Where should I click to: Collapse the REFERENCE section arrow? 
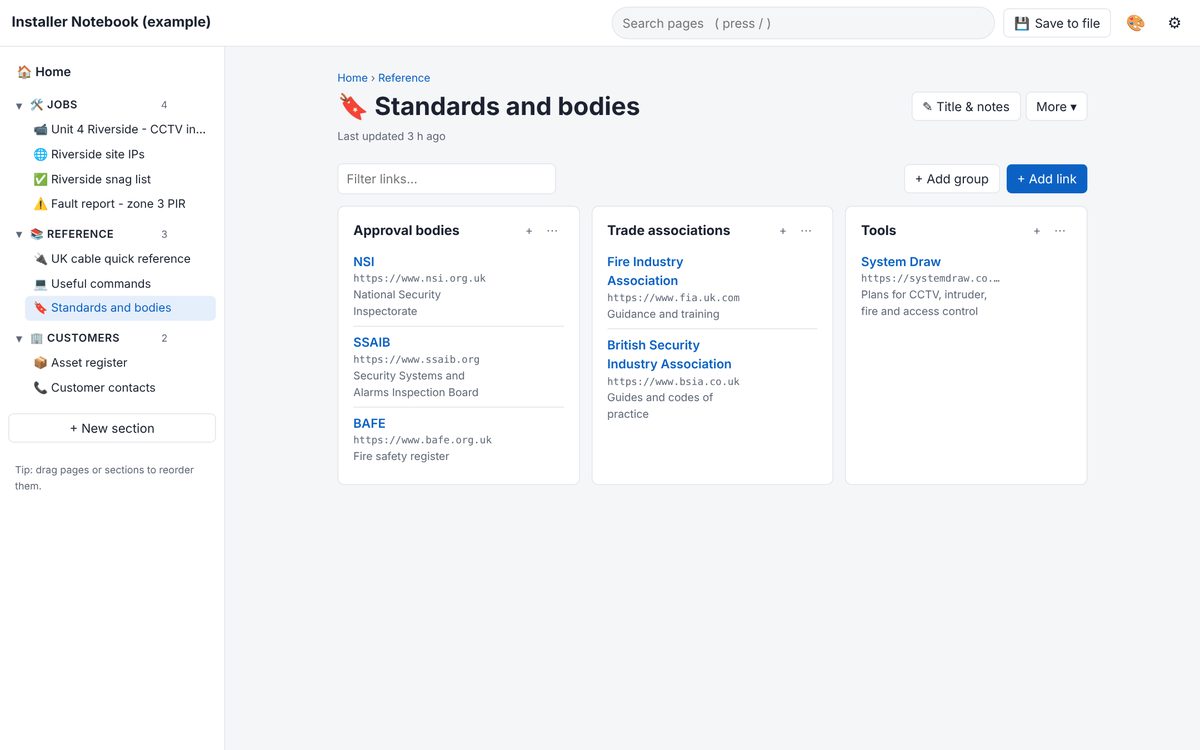19,235
